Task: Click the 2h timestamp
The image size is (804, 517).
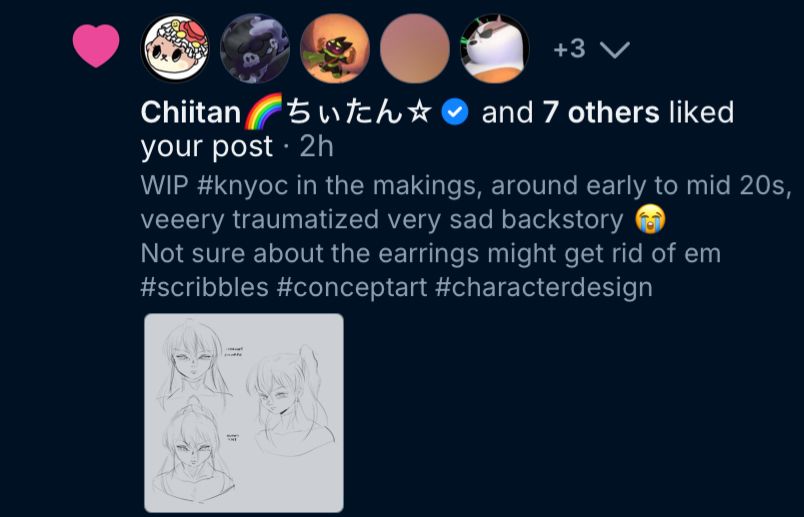Action: pyautogui.click(x=316, y=147)
